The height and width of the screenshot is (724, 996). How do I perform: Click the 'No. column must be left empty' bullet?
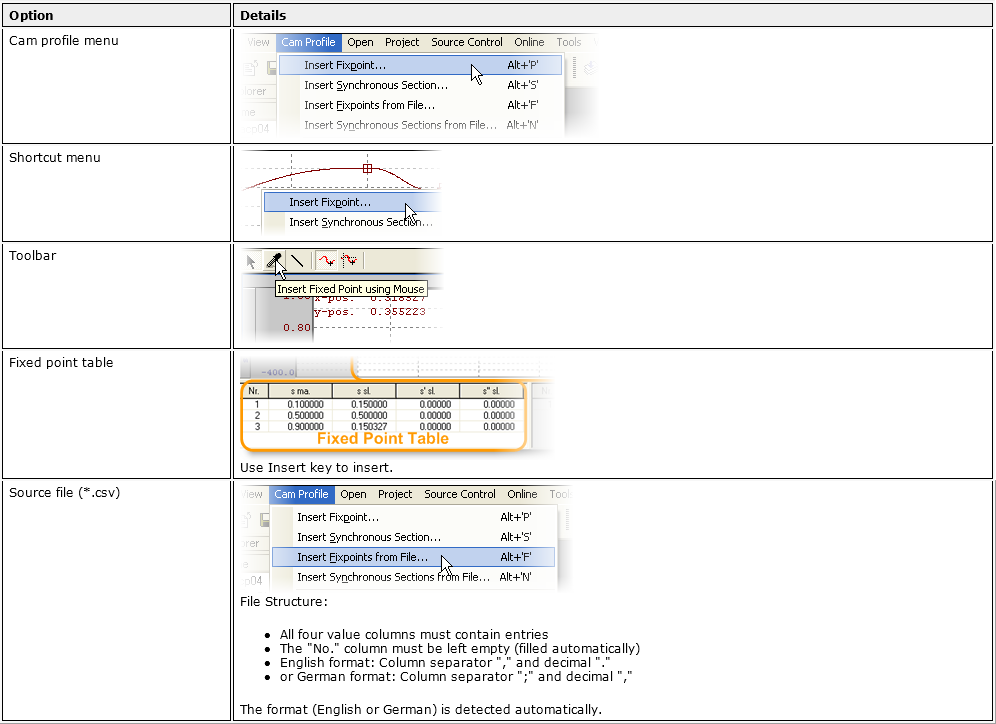click(460, 648)
